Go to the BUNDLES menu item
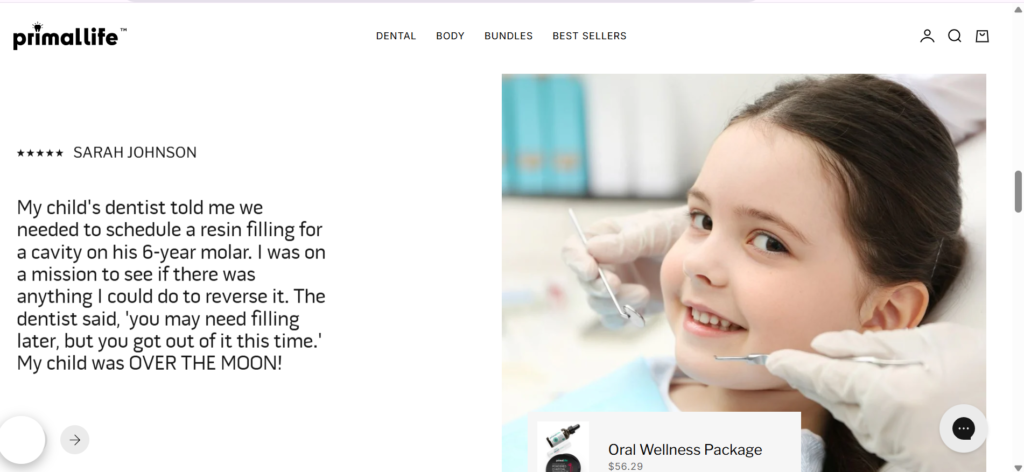 tap(508, 36)
